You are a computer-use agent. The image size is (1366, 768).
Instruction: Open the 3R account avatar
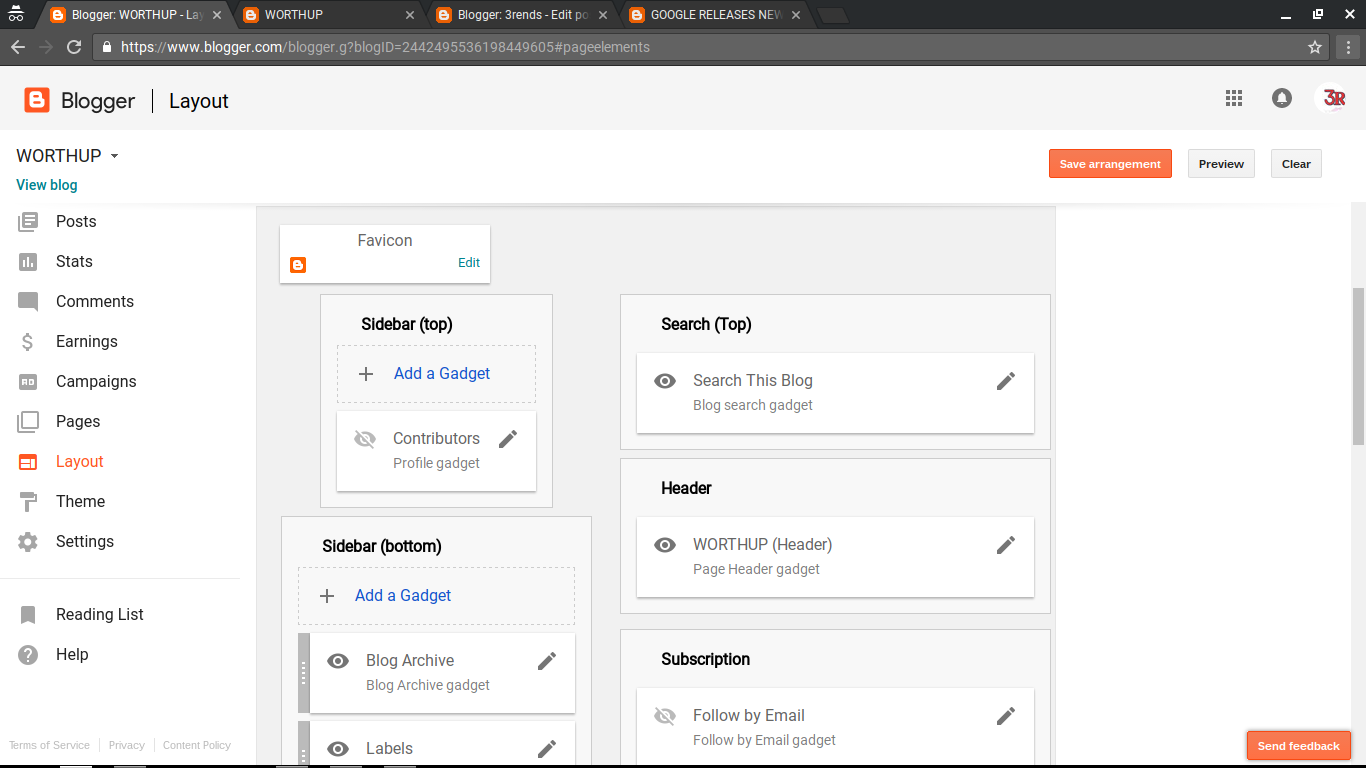click(1333, 98)
